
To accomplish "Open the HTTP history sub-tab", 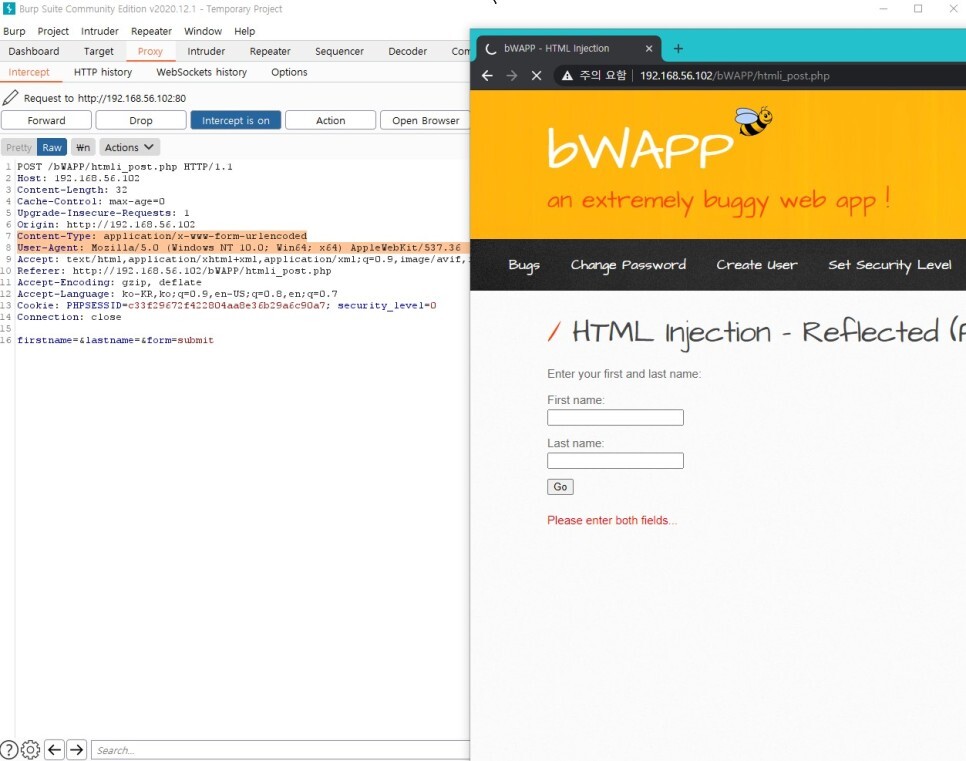I will coord(103,72).
